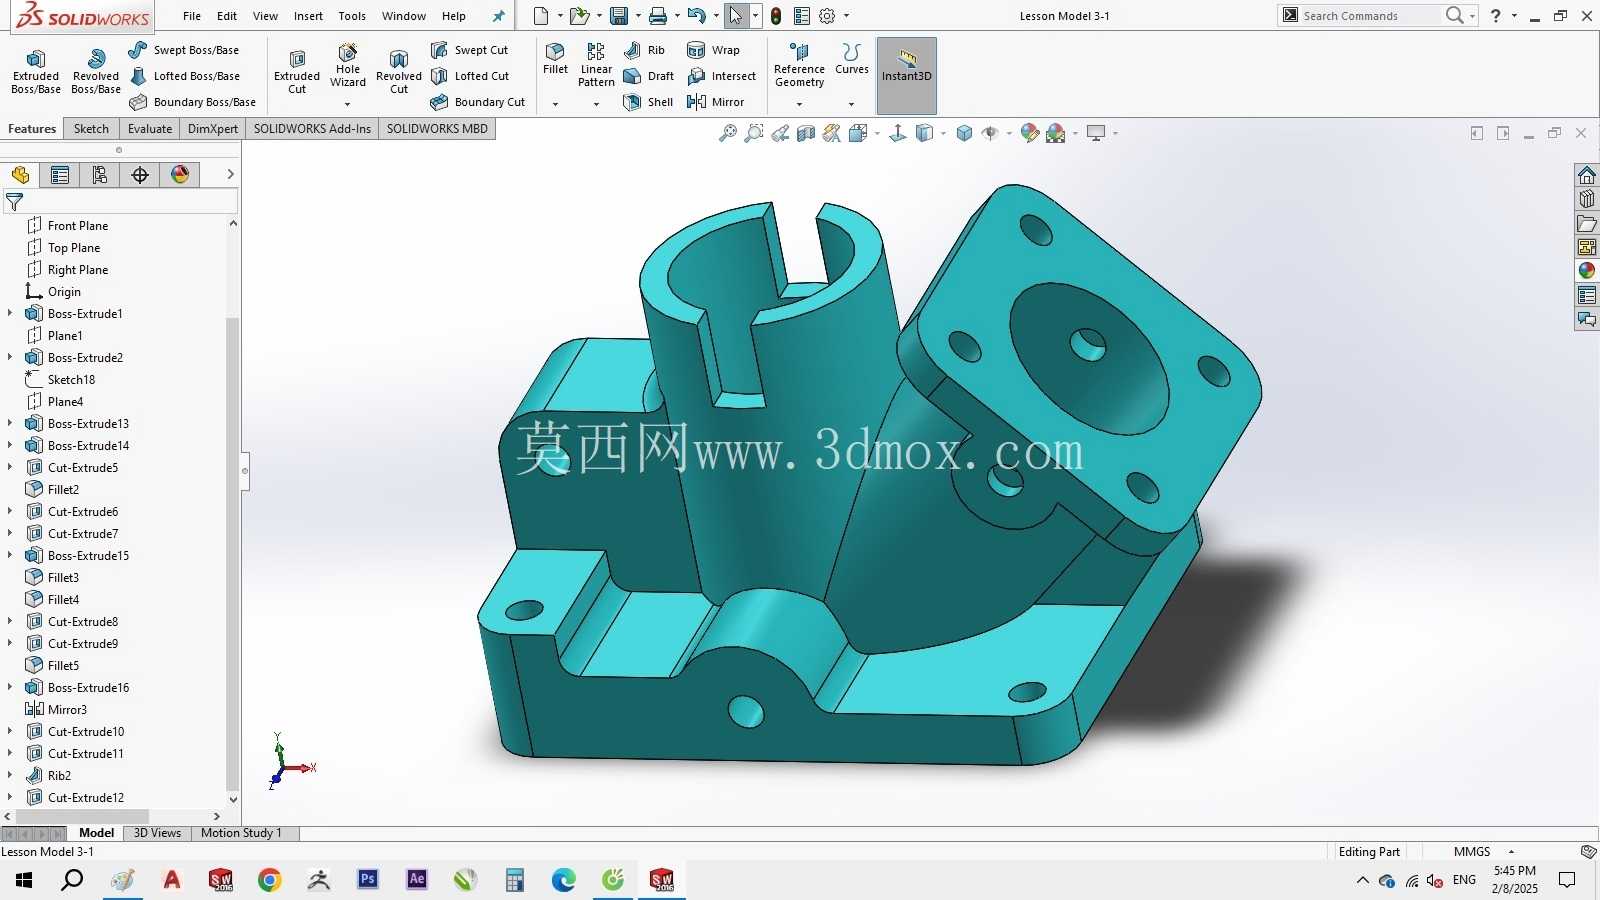Open the View menu
1600x900 pixels.
pos(265,16)
